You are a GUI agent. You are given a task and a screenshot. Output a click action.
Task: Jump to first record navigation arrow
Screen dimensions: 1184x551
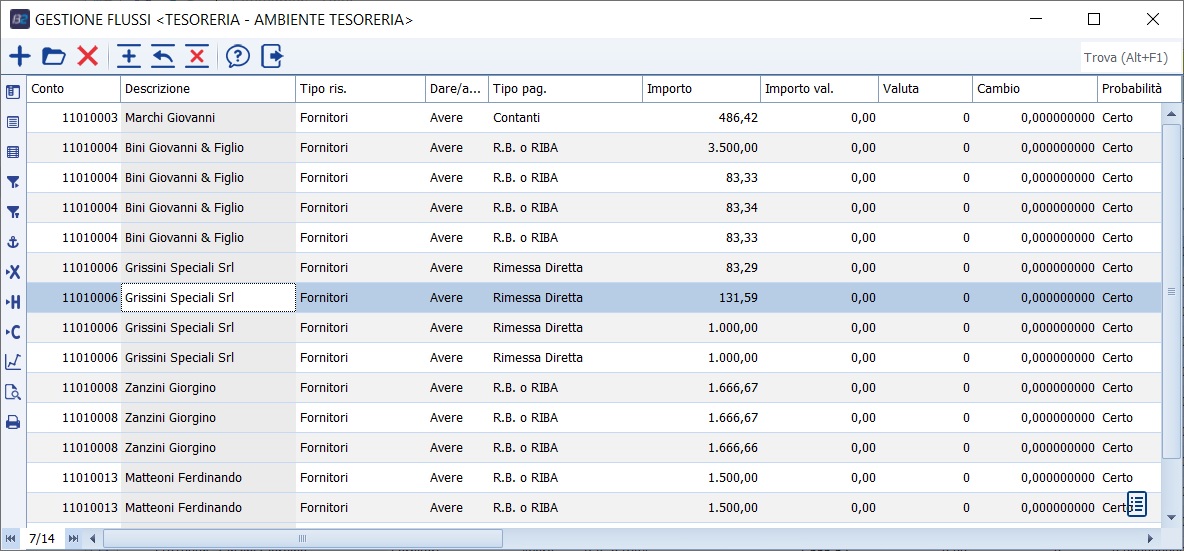tap(11, 539)
